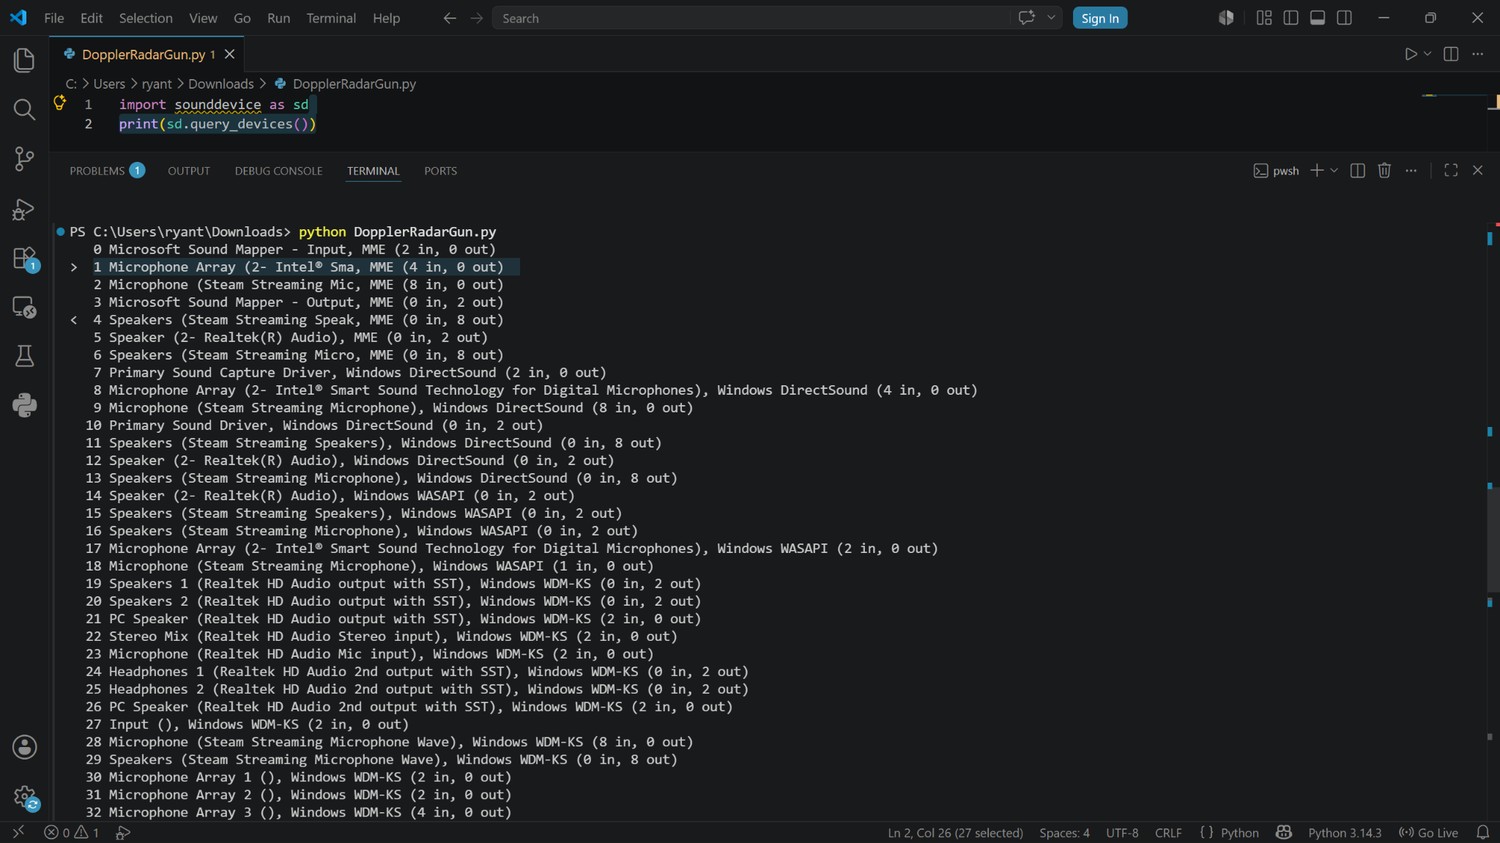Toggle the Secondary Side Bar
The width and height of the screenshot is (1500, 843).
1345,18
